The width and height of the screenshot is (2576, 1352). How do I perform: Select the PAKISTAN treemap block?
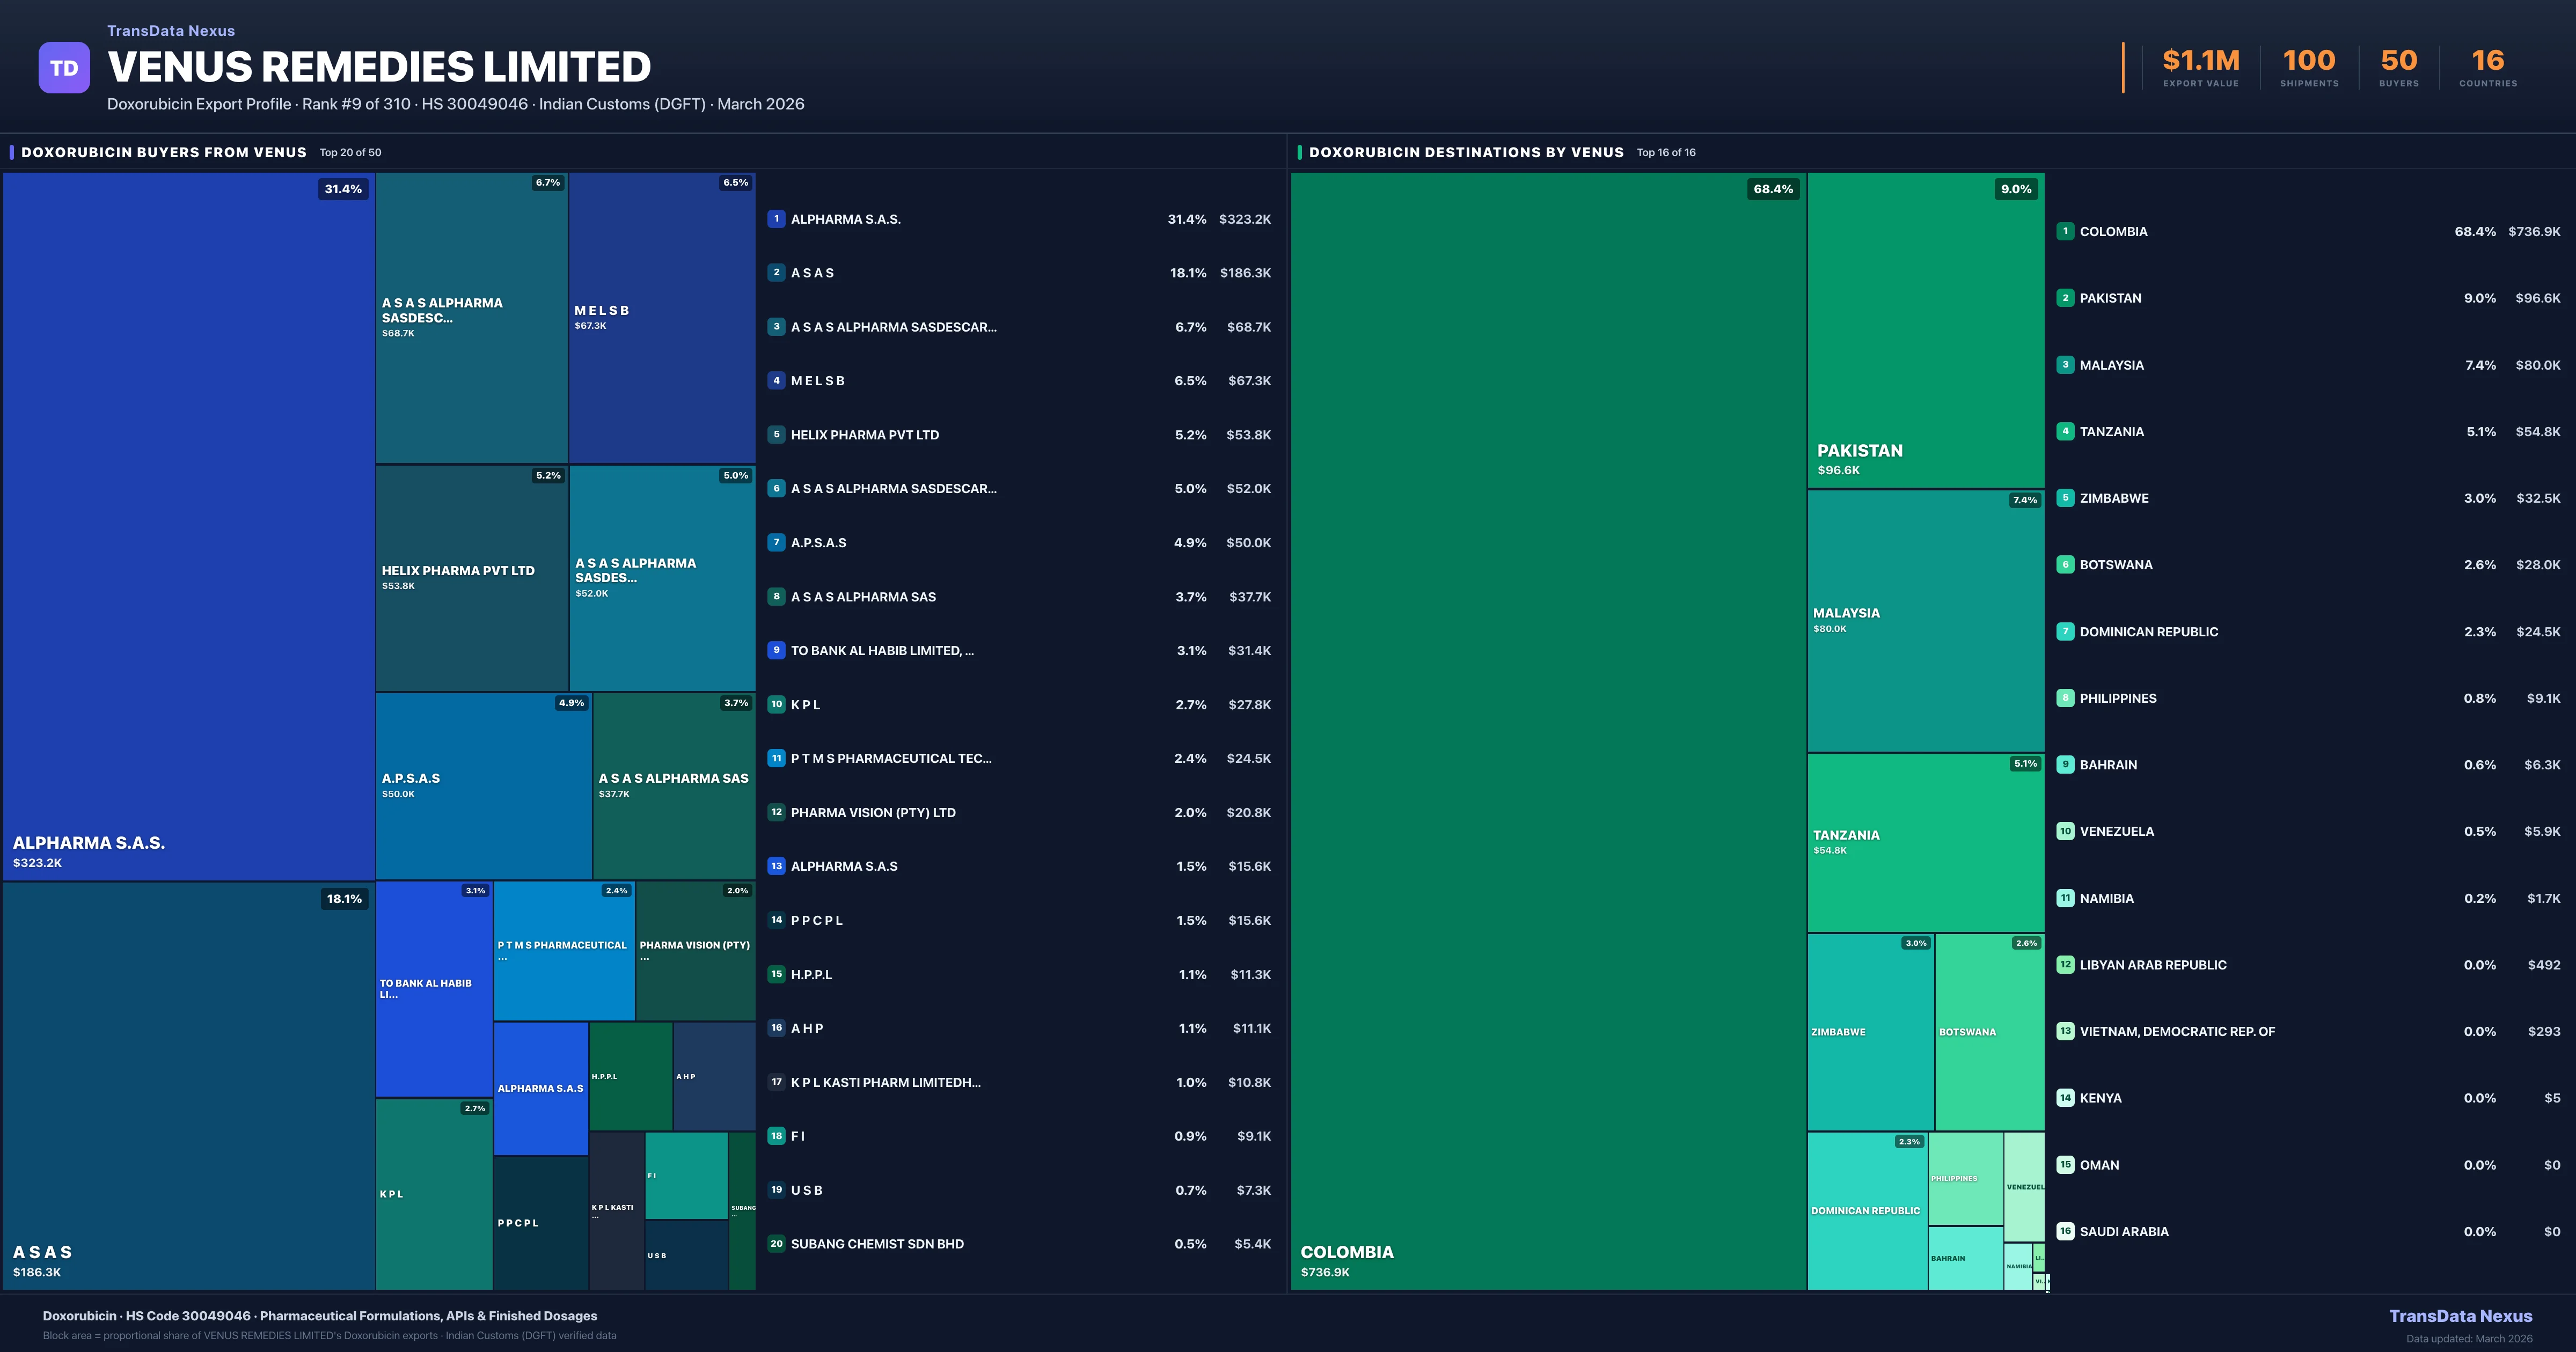tap(1925, 330)
